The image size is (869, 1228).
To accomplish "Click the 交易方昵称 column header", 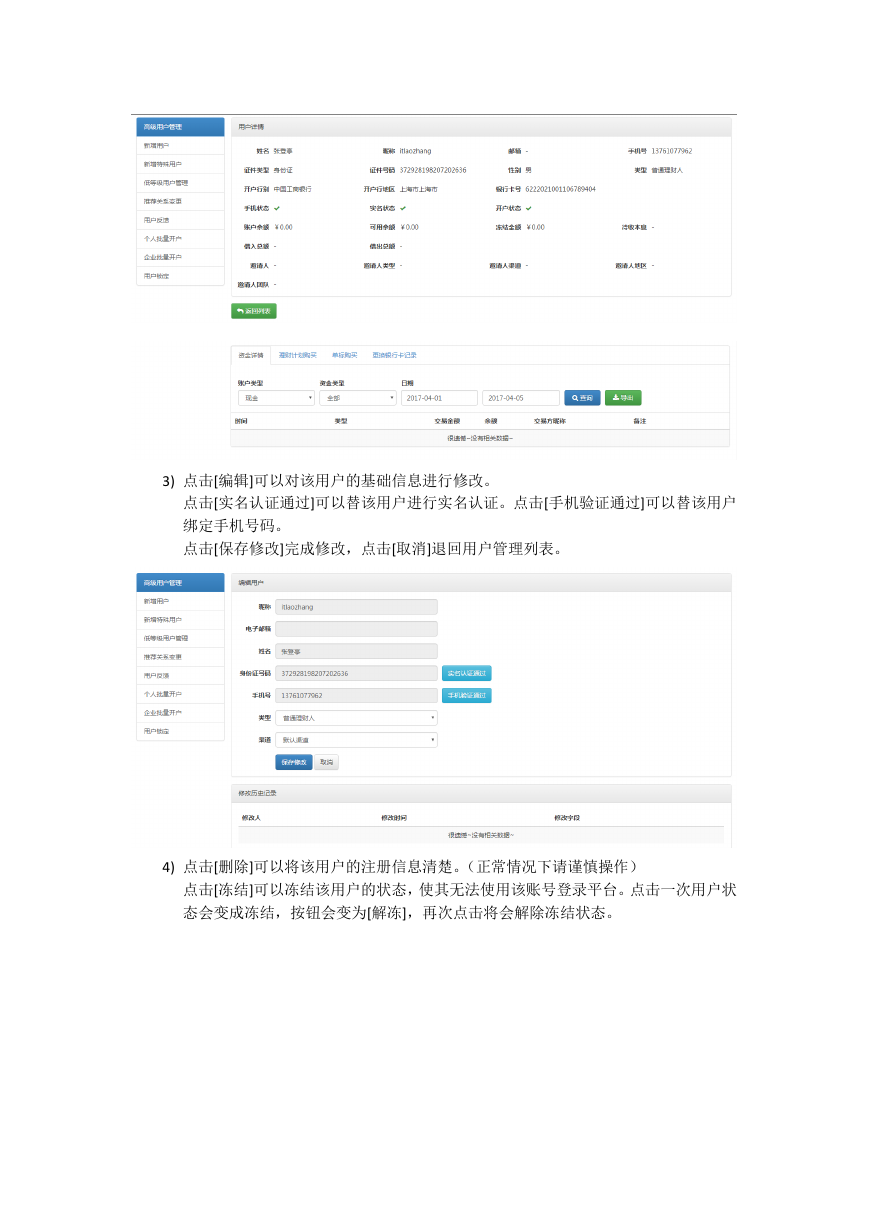I will (x=550, y=421).
